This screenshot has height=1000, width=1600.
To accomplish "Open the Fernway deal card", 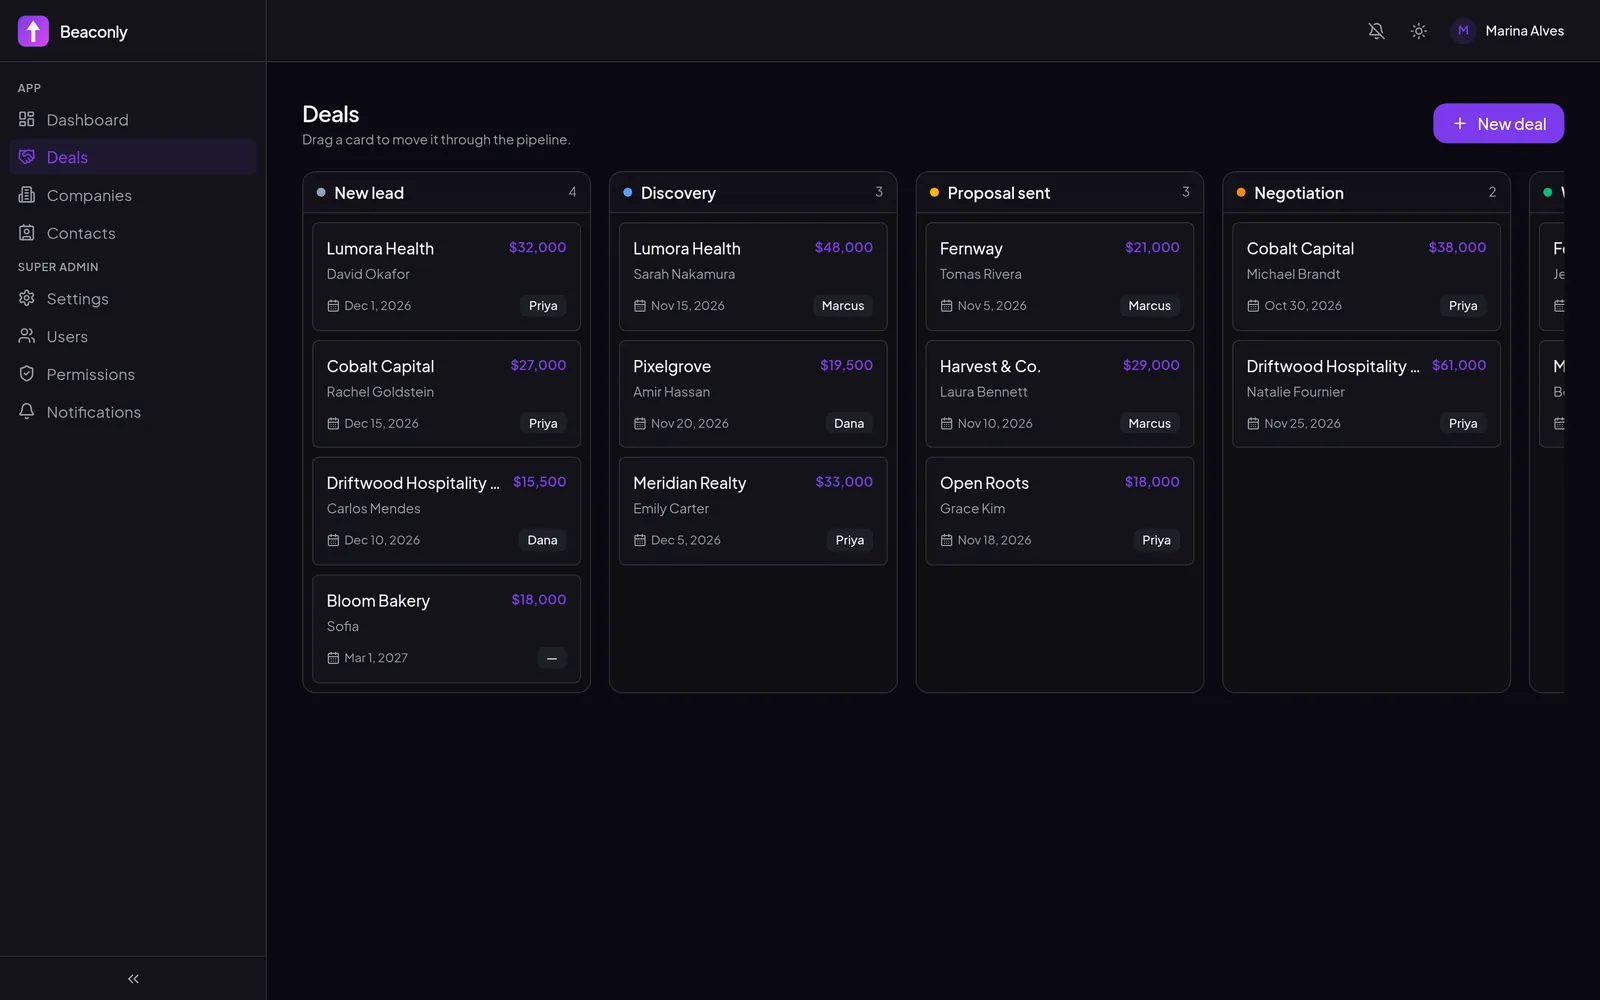I will [1060, 277].
